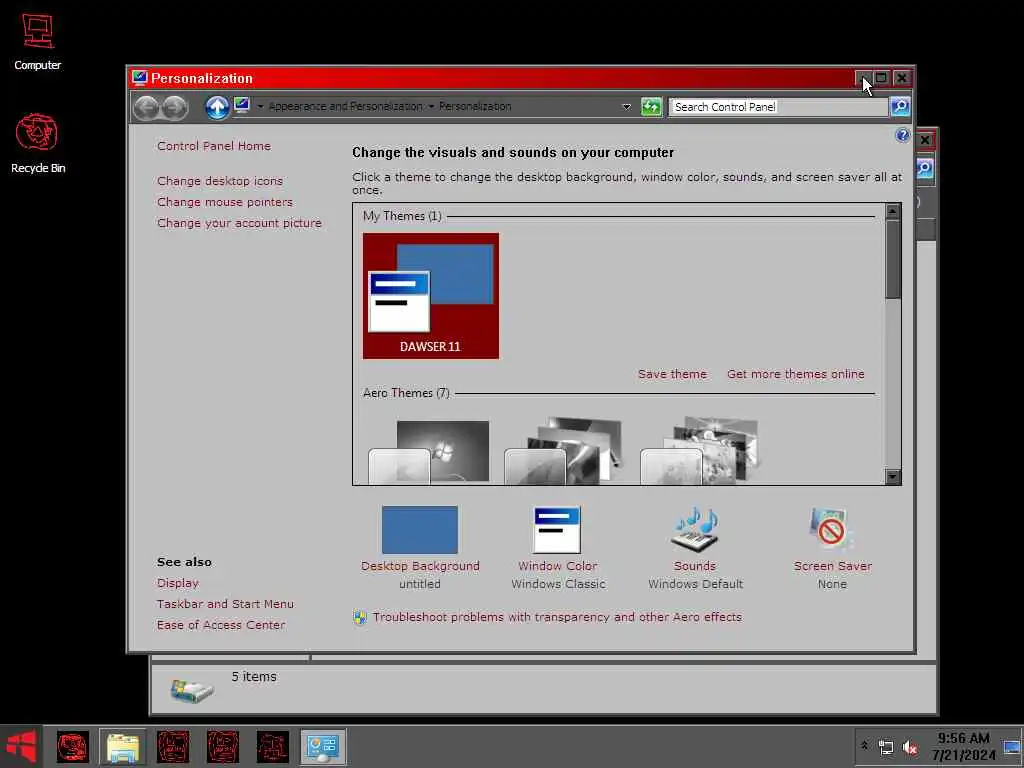Click the 5 items status text
Screen dimensions: 1024x768
[x=253, y=677]
